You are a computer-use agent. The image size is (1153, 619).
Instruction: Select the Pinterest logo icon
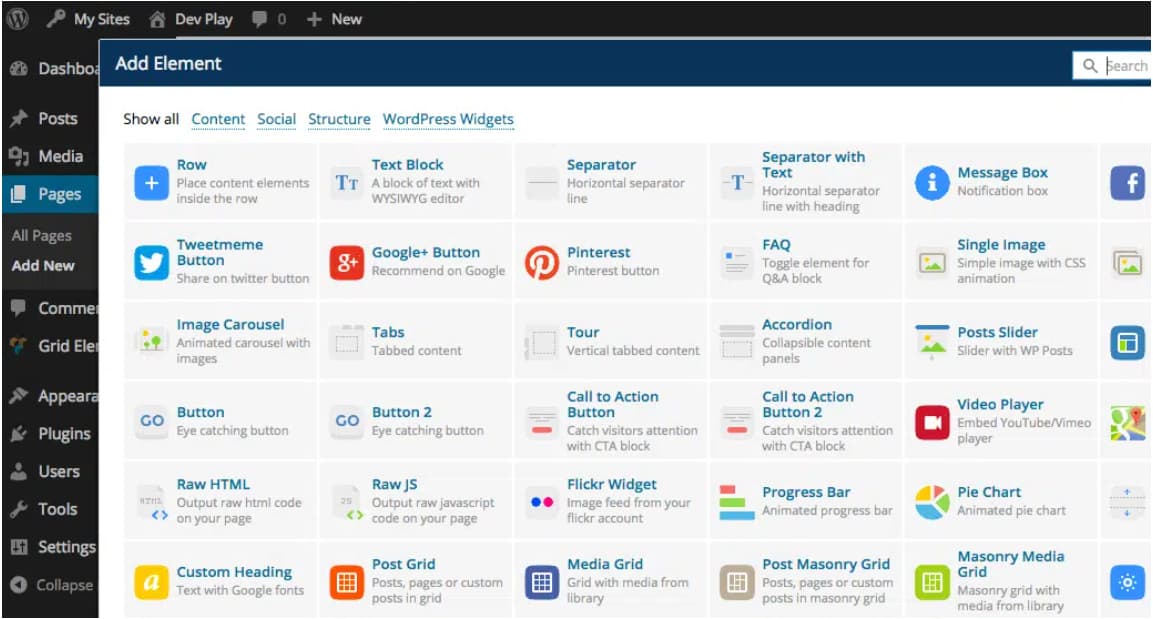click(542, 262)
